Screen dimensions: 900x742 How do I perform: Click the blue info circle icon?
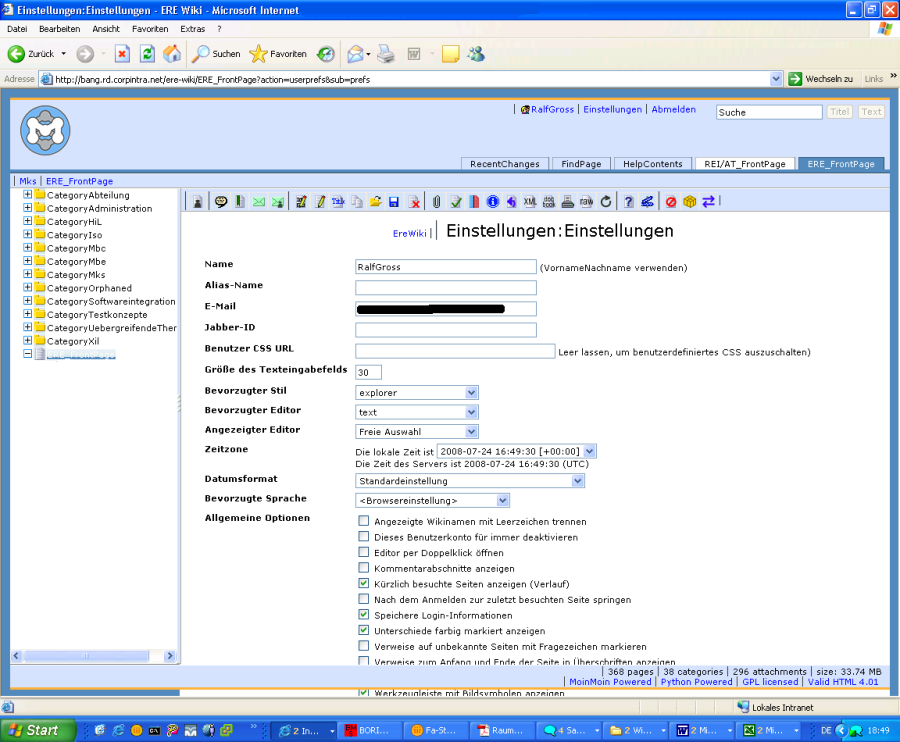tap(492, 201)
